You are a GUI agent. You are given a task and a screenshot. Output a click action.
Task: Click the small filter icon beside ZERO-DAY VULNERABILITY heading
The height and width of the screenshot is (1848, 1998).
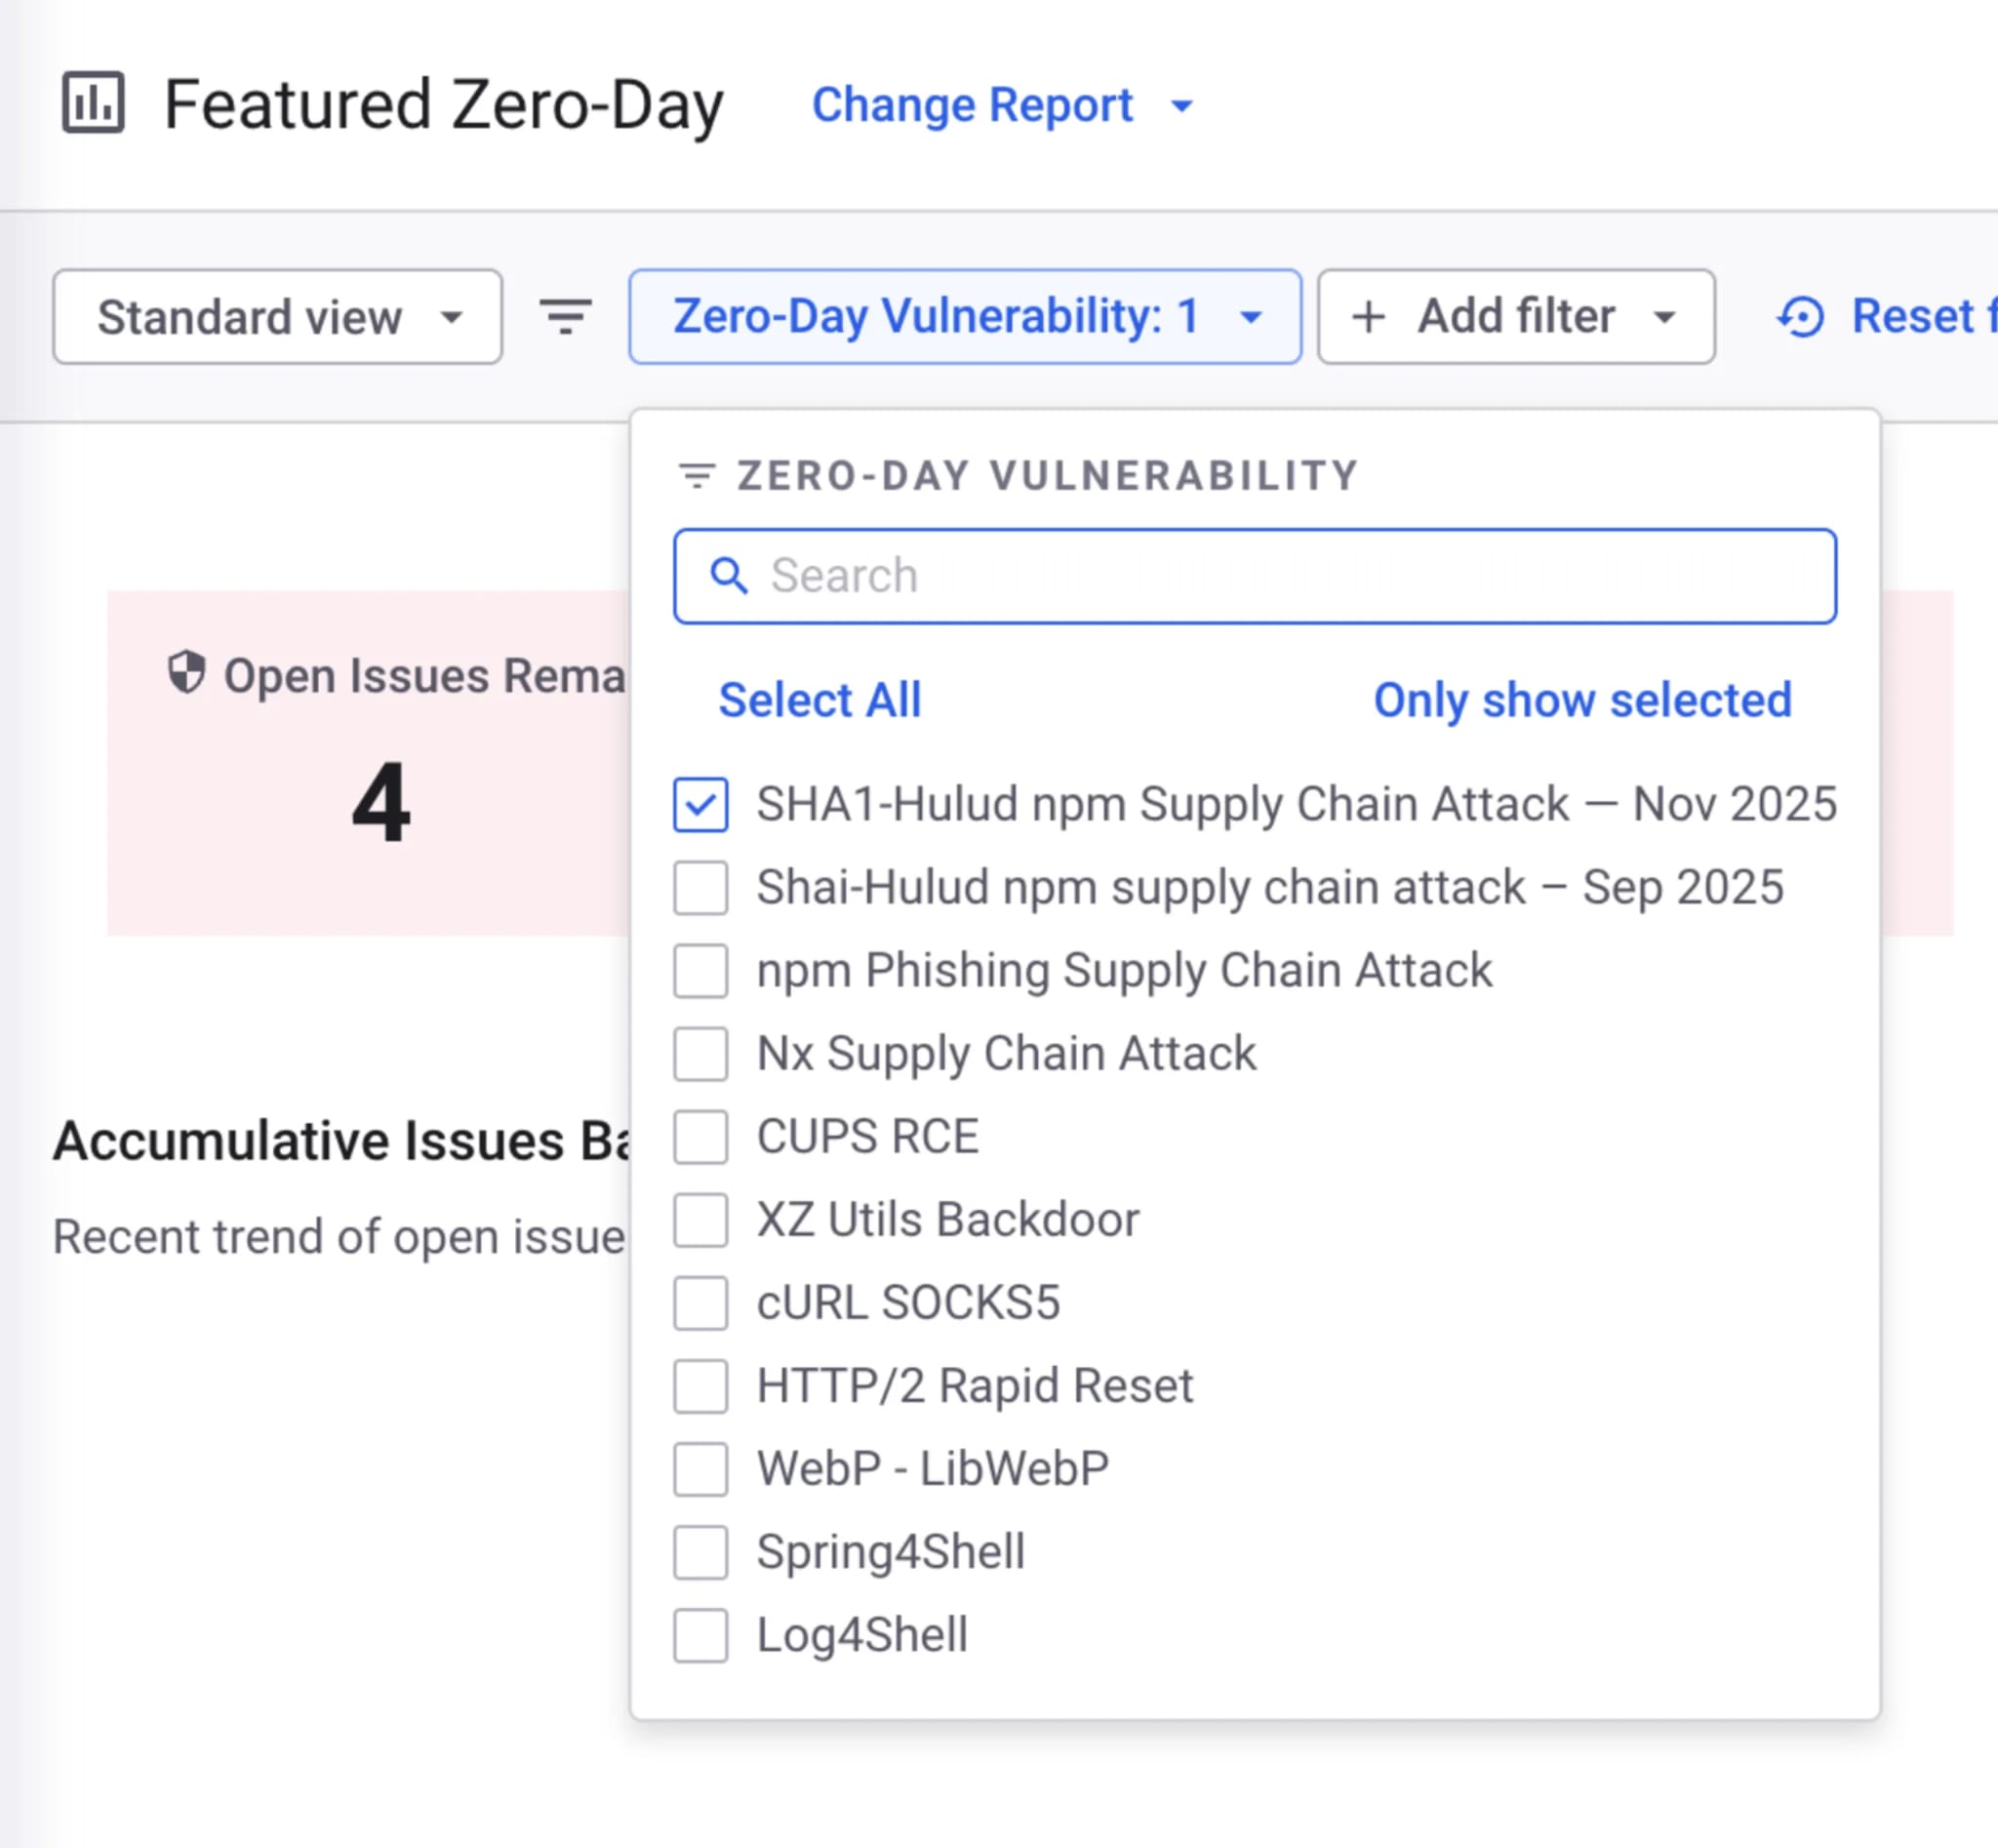pyautogui.click(x=697, y=476)
